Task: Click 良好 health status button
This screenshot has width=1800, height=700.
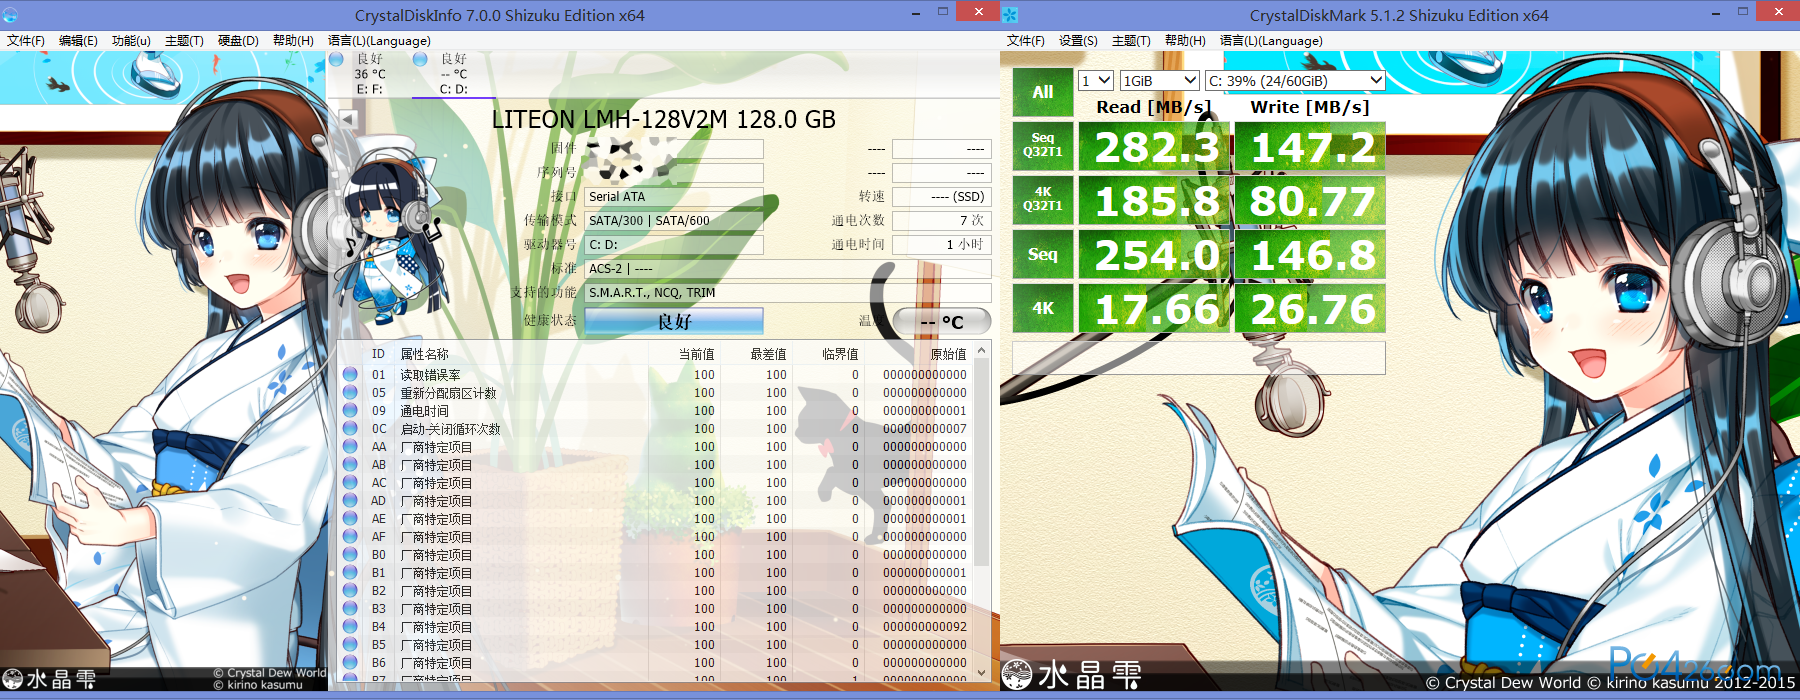Action: click(674, 321)
